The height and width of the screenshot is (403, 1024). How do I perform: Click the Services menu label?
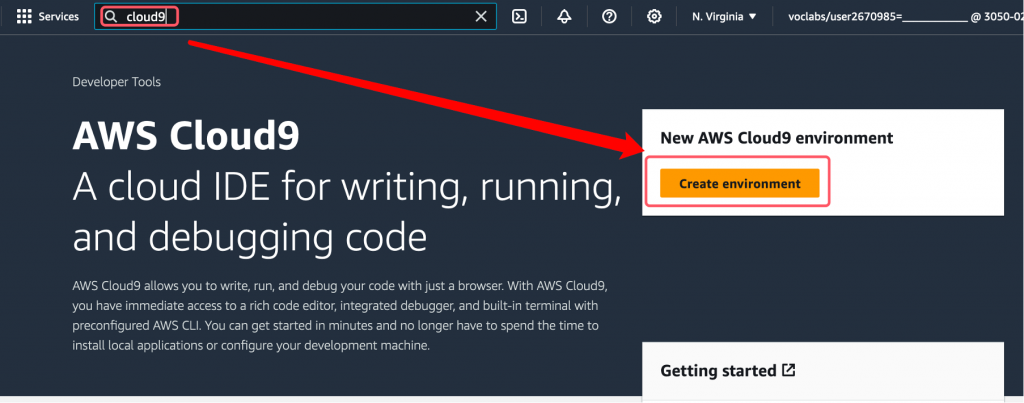[x=59, y=17]
